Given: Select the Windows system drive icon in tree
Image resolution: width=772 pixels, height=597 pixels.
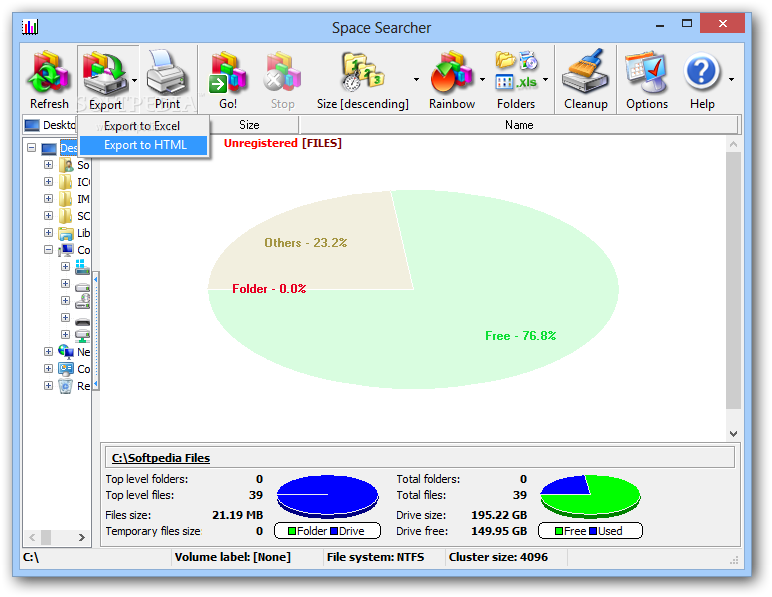Looking at the screenshot, I should pos(82,267).
